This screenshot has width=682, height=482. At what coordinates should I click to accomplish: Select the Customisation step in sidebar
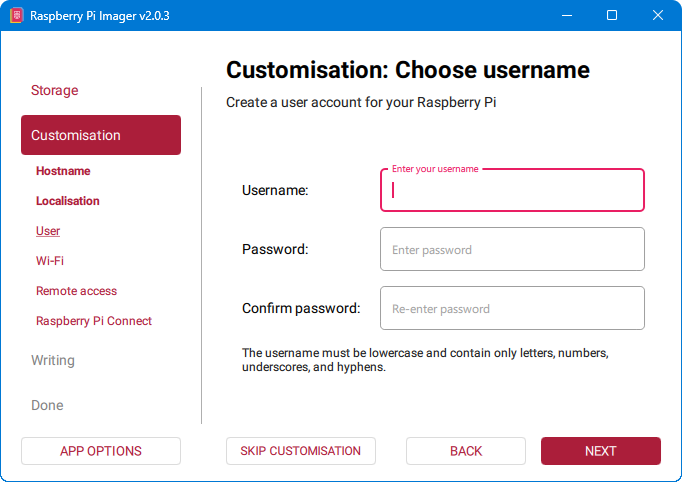tap(100, 135)
